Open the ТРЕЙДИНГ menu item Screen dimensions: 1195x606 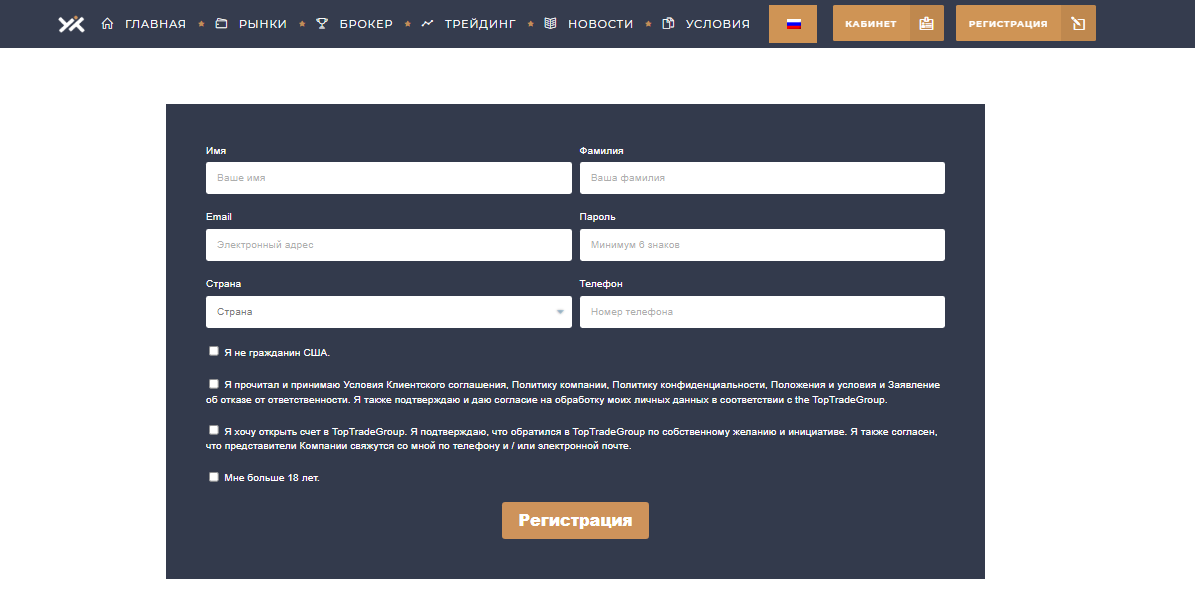(x=480, y=24)
